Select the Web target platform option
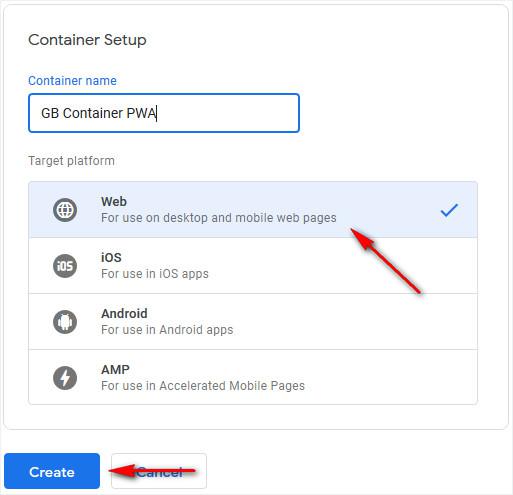 click(x=253, y=210)
